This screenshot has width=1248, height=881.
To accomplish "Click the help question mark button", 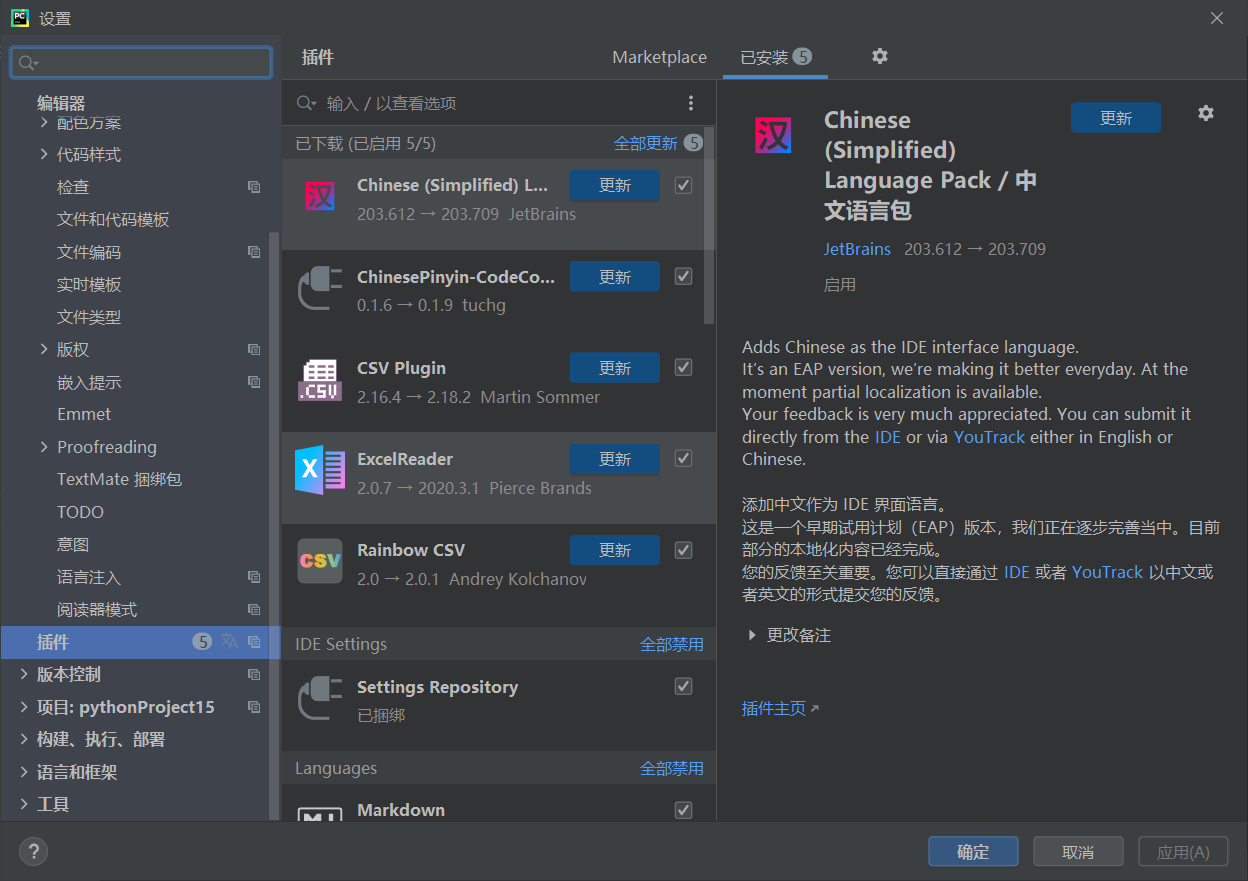I will [33, 852].
